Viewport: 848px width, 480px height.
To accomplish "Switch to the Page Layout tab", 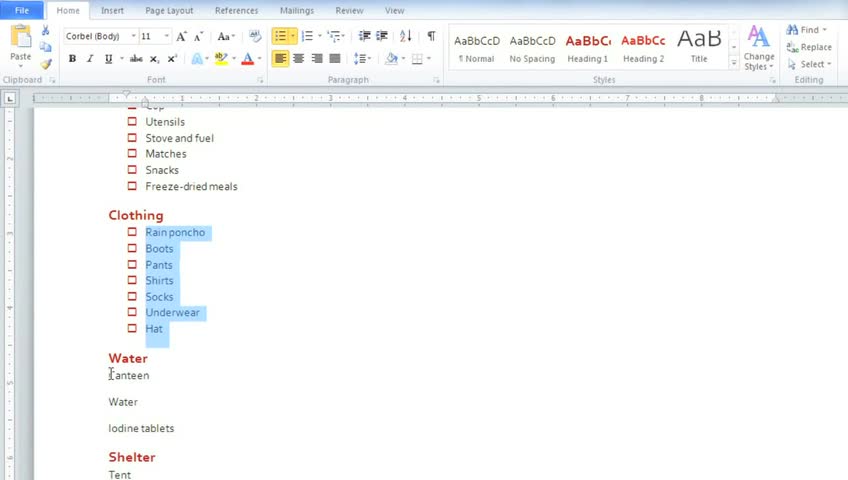I will coord(169,10).
